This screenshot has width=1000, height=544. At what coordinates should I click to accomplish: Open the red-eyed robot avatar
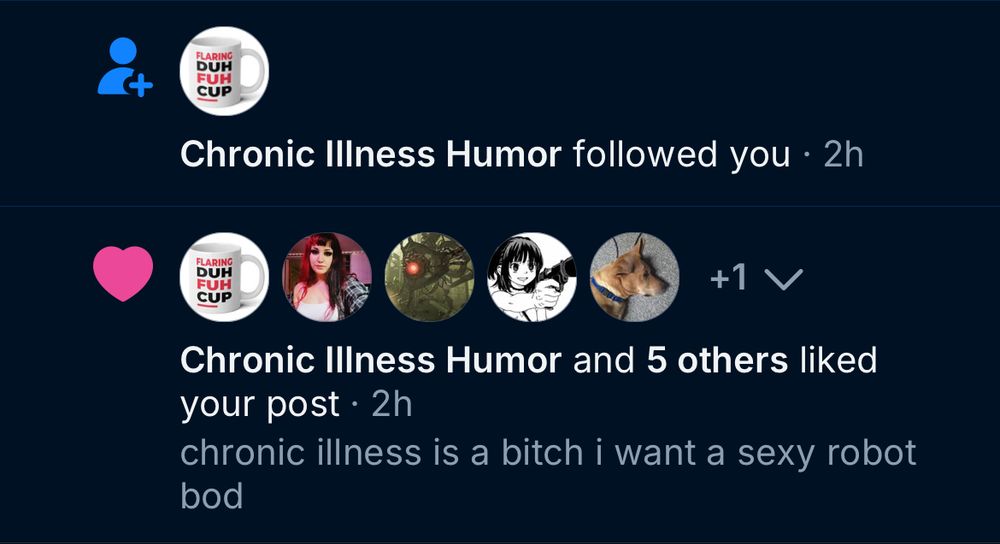pyautogui.click(x=430, y=277)
